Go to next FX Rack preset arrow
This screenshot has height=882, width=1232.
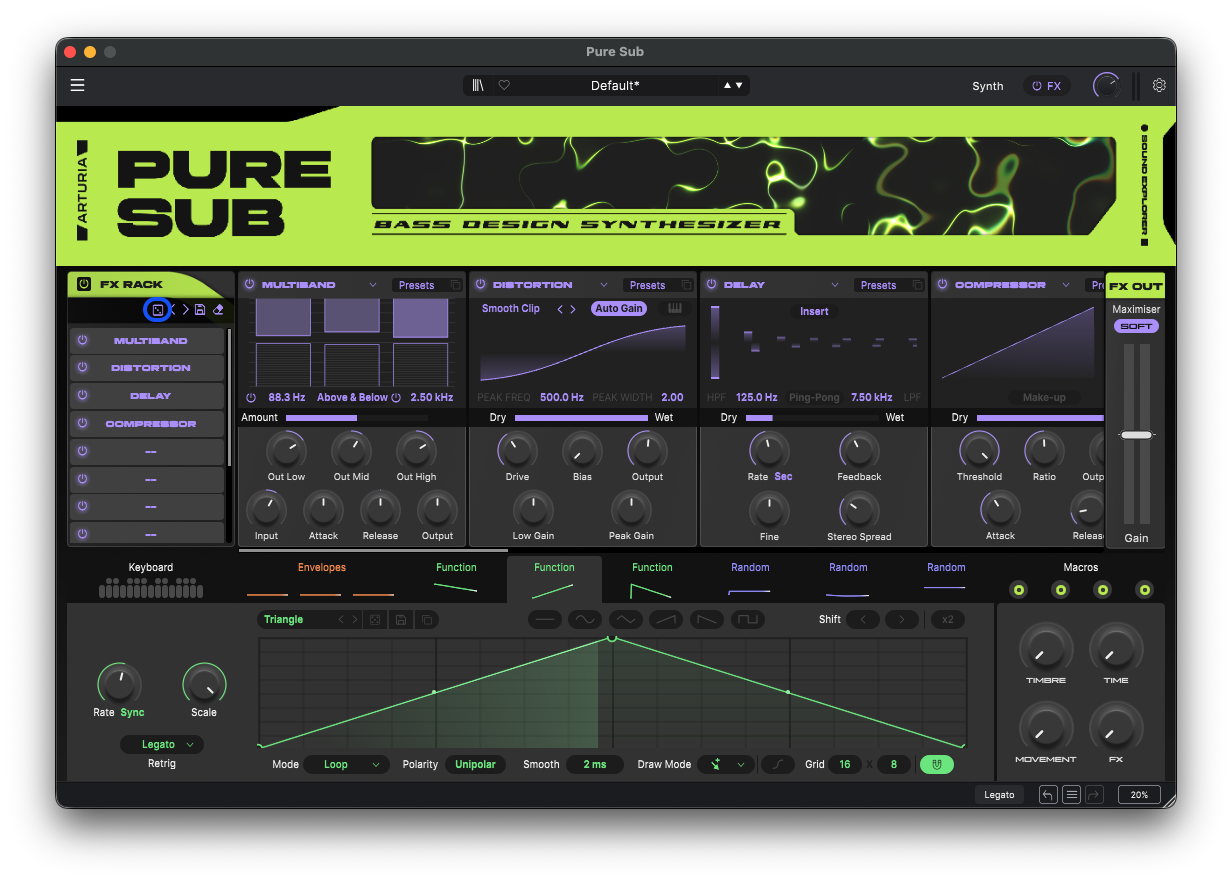click(186, 310)
